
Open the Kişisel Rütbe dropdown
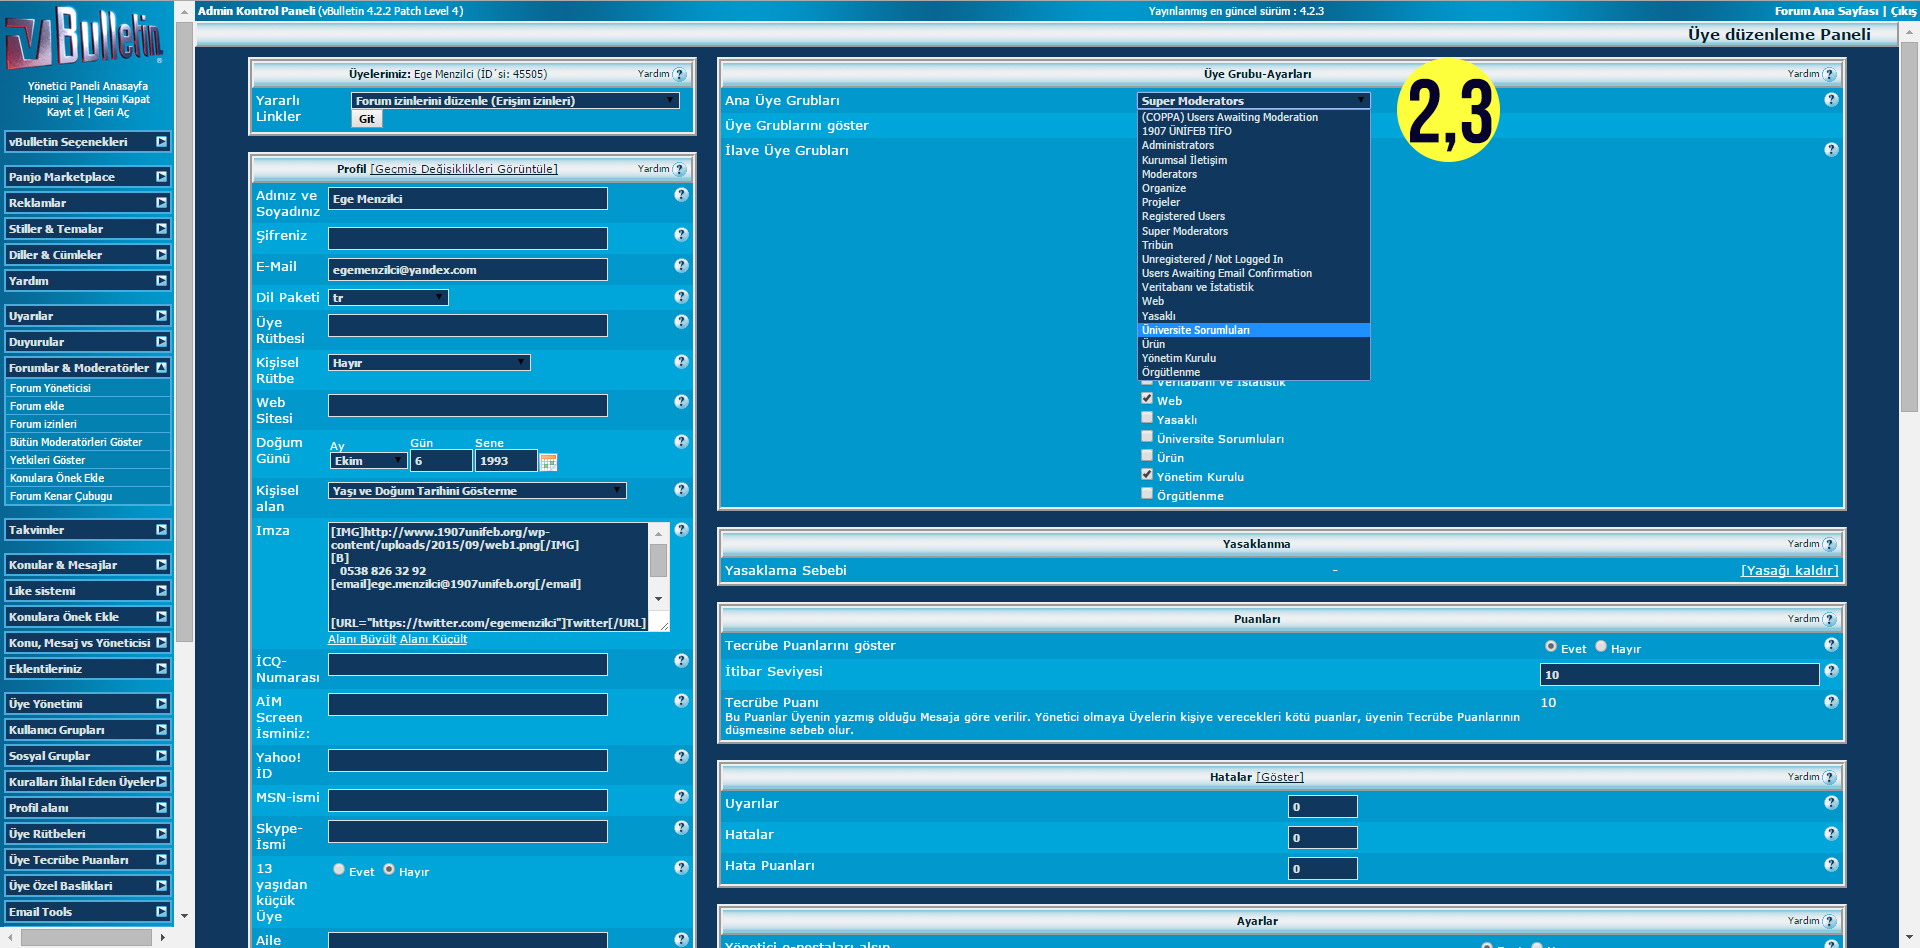click(x=429, y=363)
